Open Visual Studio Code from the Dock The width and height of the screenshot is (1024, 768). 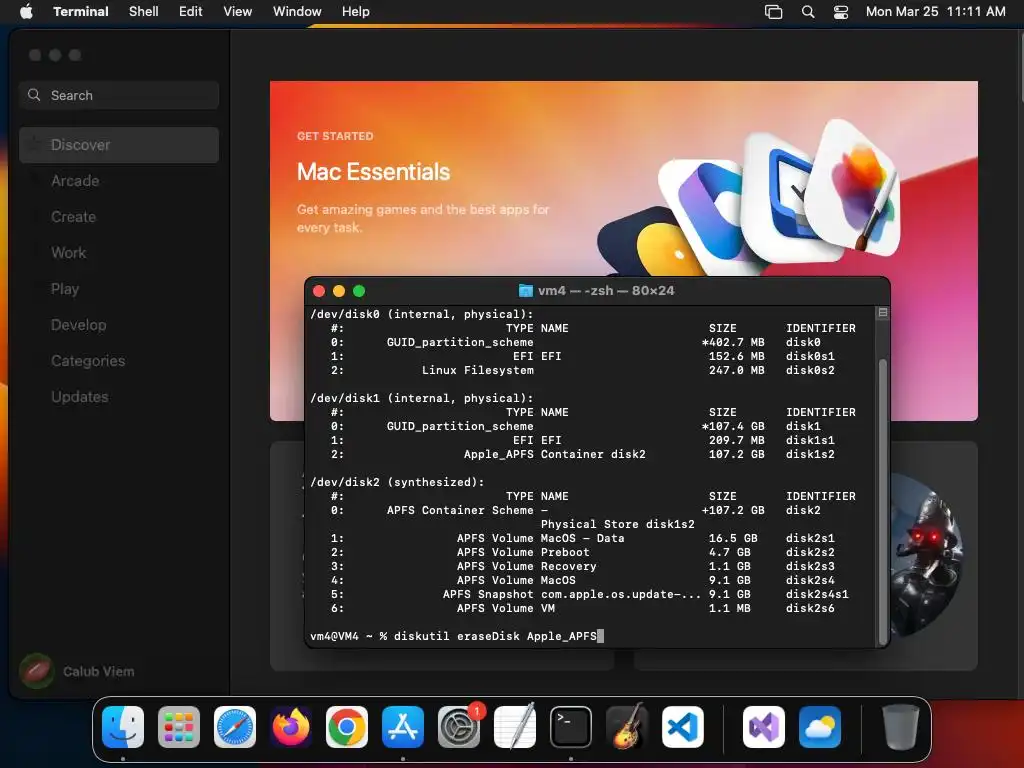[683, 726]
